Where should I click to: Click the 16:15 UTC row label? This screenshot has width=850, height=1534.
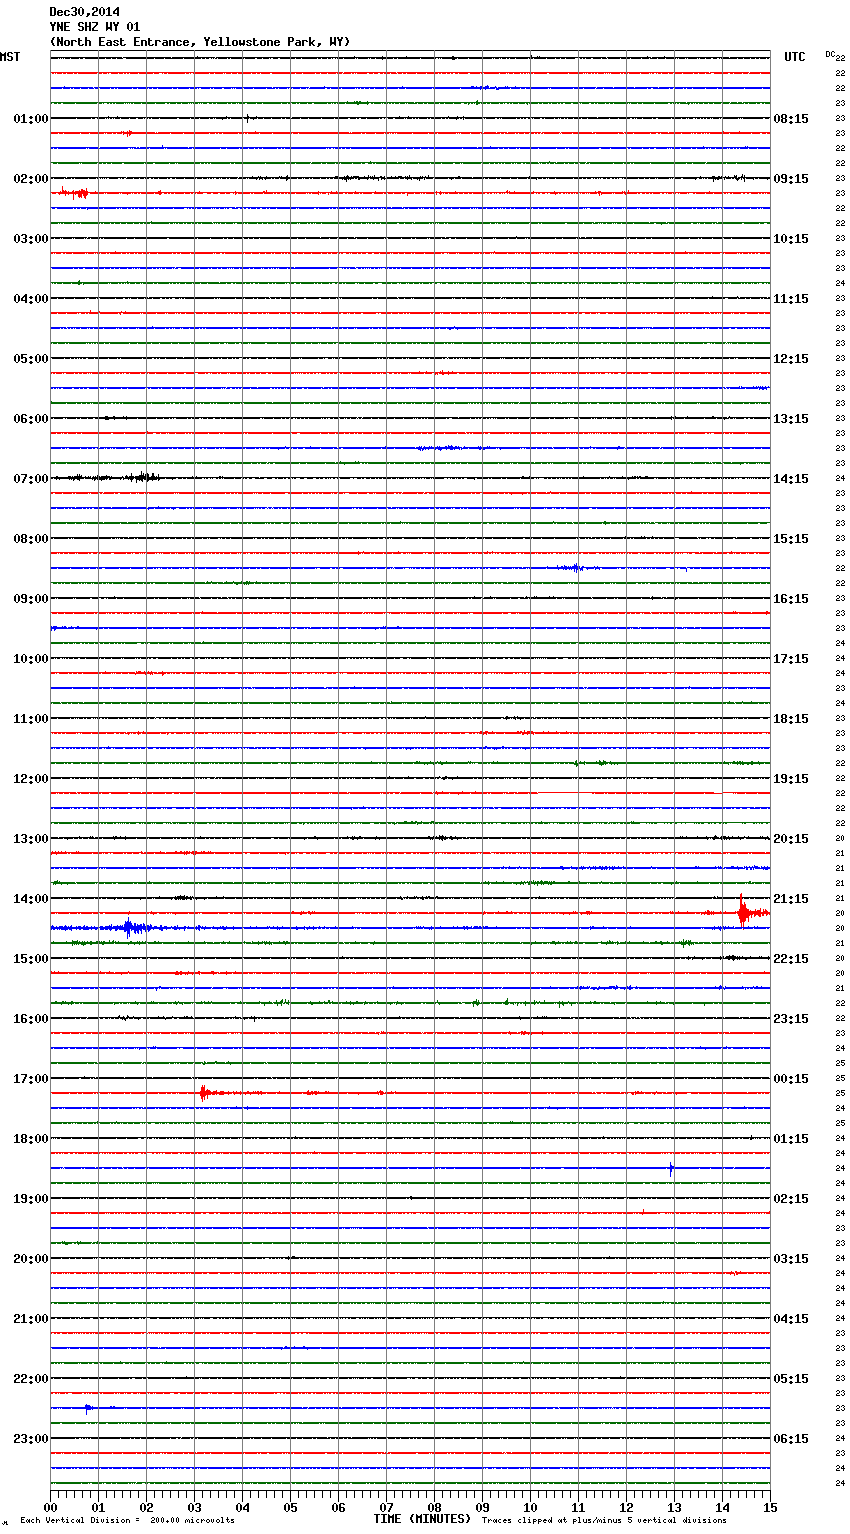tap(791, 599)
